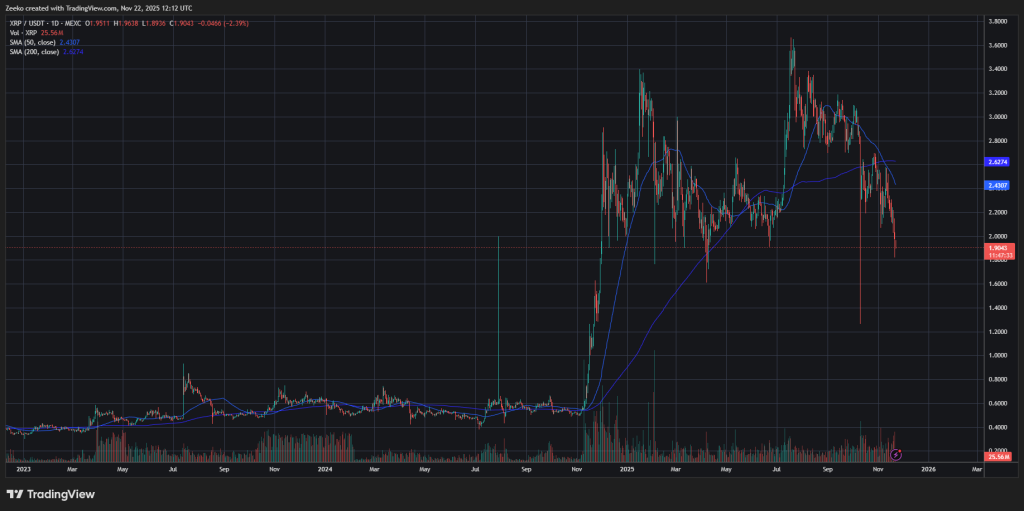Click the TradingView logo in the footer
1024x511 pixels.
[x=51, y=494]
